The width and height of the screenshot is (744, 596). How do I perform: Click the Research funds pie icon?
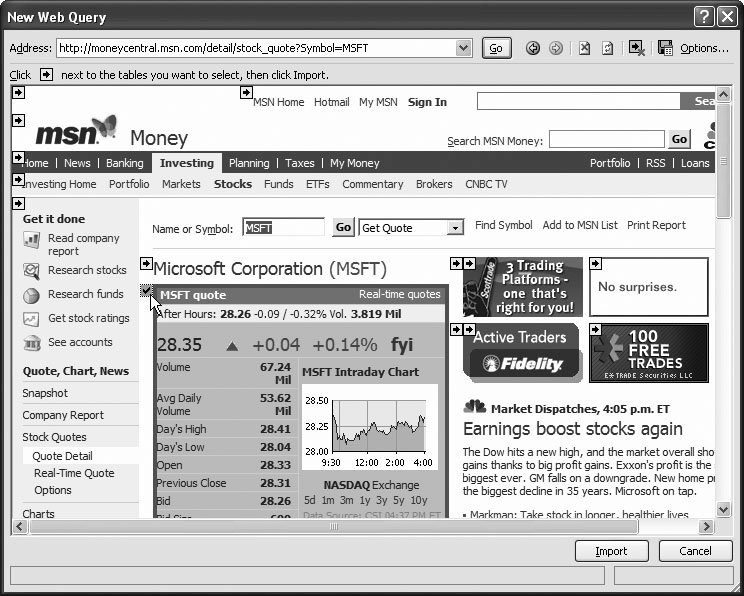[31, 295]
